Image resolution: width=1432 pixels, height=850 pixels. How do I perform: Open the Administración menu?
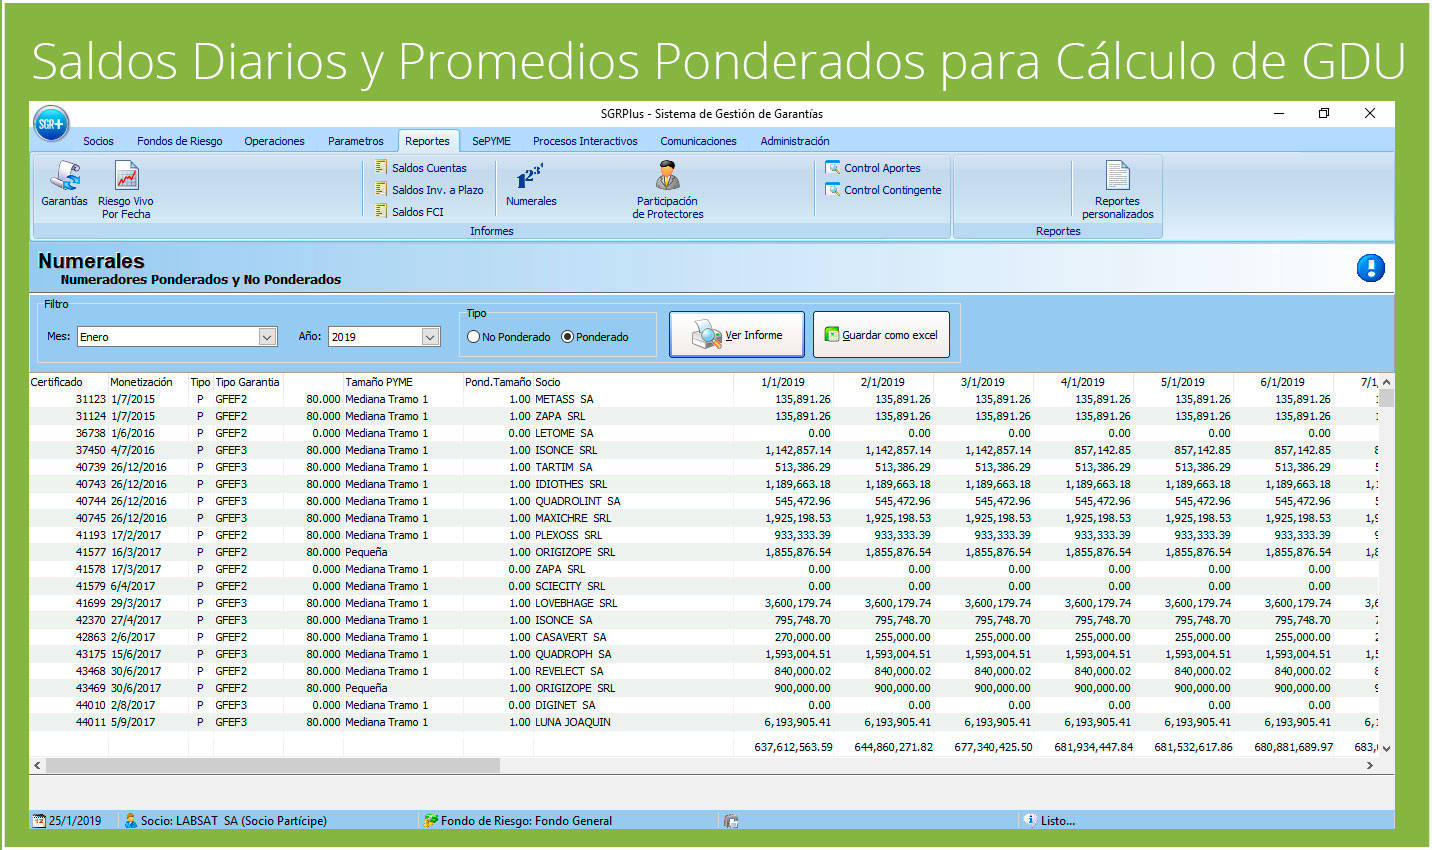(794, 141)
